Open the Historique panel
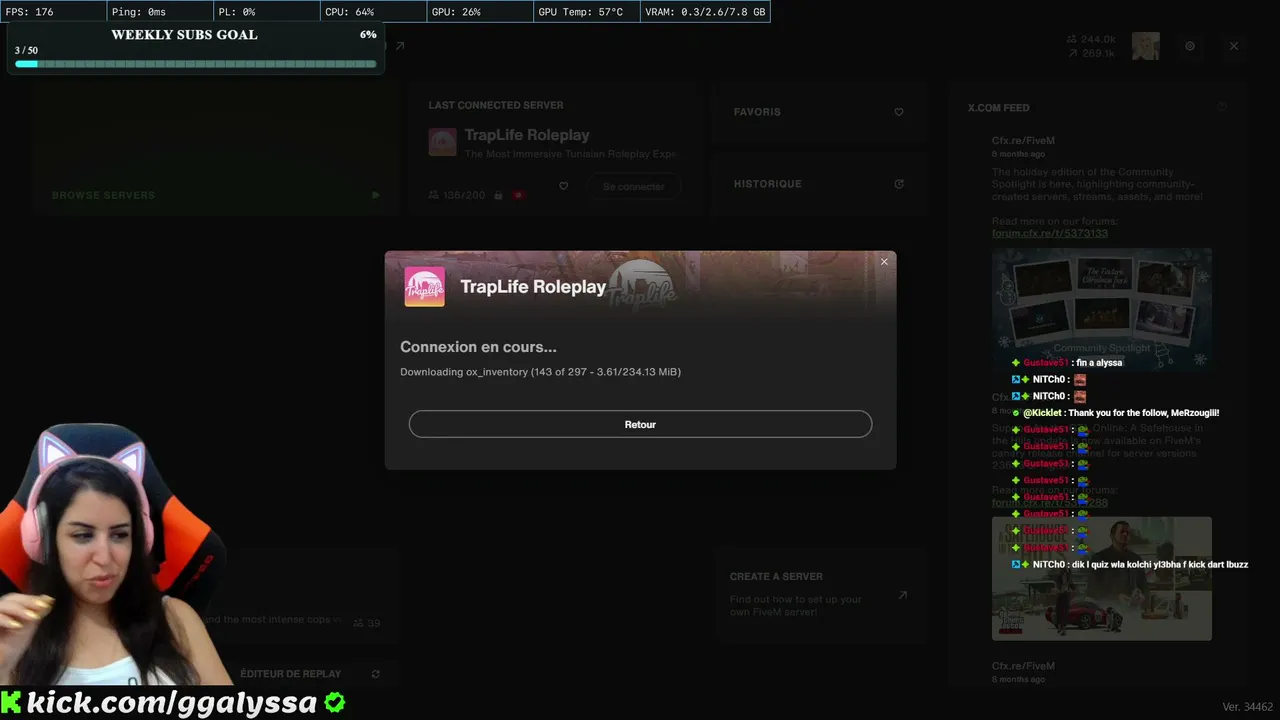Screen dimensions: 1280x720 pyautogui.click(x=818, y=184)
